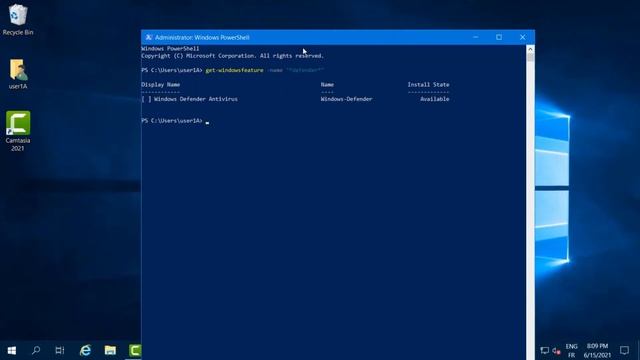The width and height of the screenshot is (640, 360).
Task: Switch to Camtasia in the taskbar
Action: pos(134,350)
